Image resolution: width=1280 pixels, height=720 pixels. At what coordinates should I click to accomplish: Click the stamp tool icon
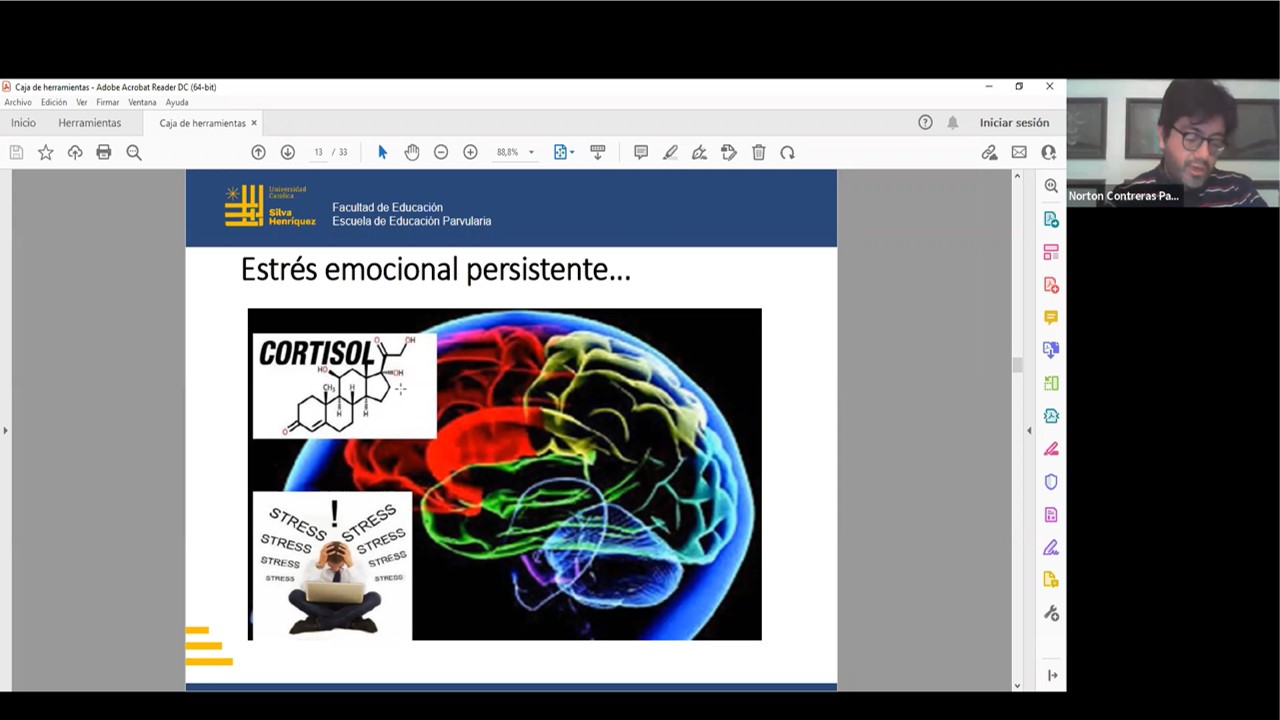[729, 152]
